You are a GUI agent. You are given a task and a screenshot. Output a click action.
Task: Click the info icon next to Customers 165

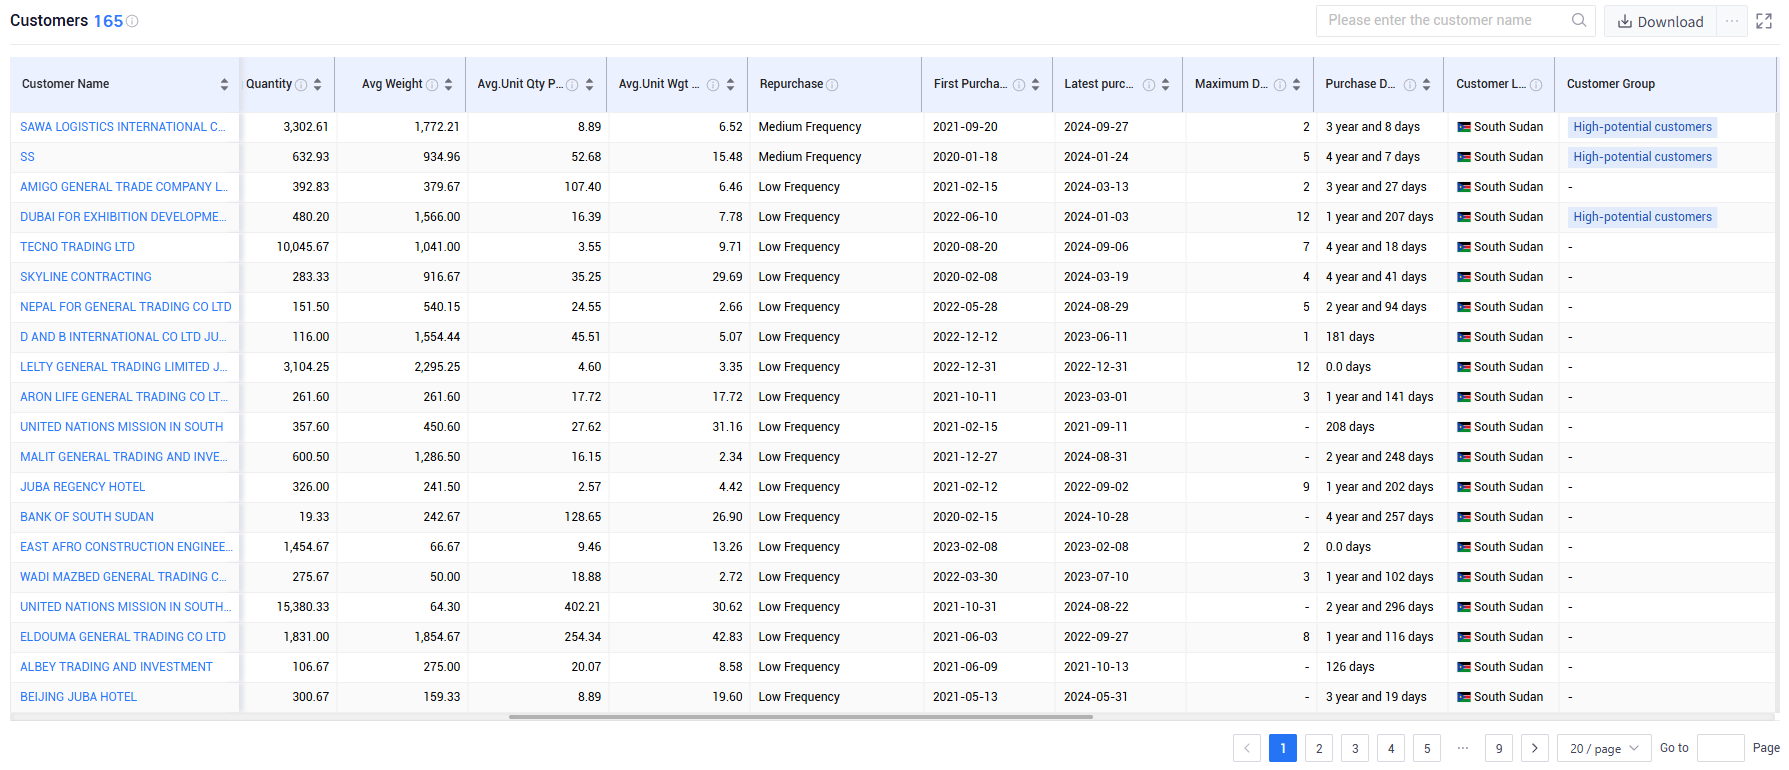(x=132, y=21)
